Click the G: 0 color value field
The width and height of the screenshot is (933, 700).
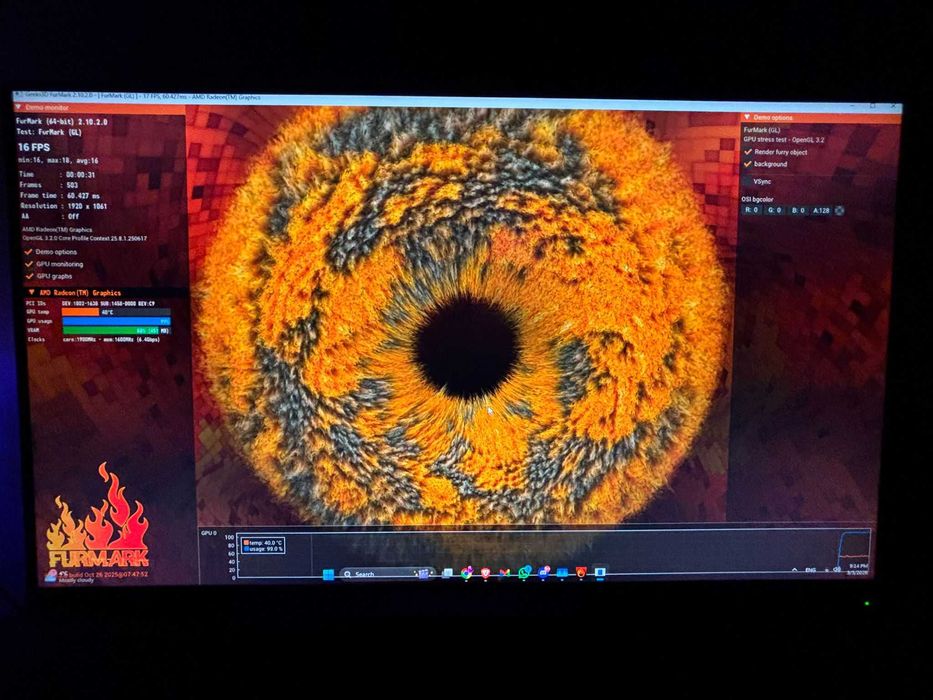[x=774, y=210]
